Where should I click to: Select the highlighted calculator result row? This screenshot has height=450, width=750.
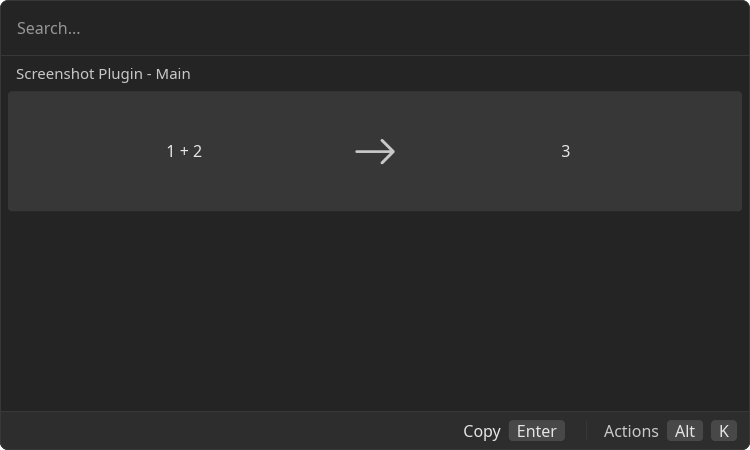pyautogui.click(x=375, y=151)
